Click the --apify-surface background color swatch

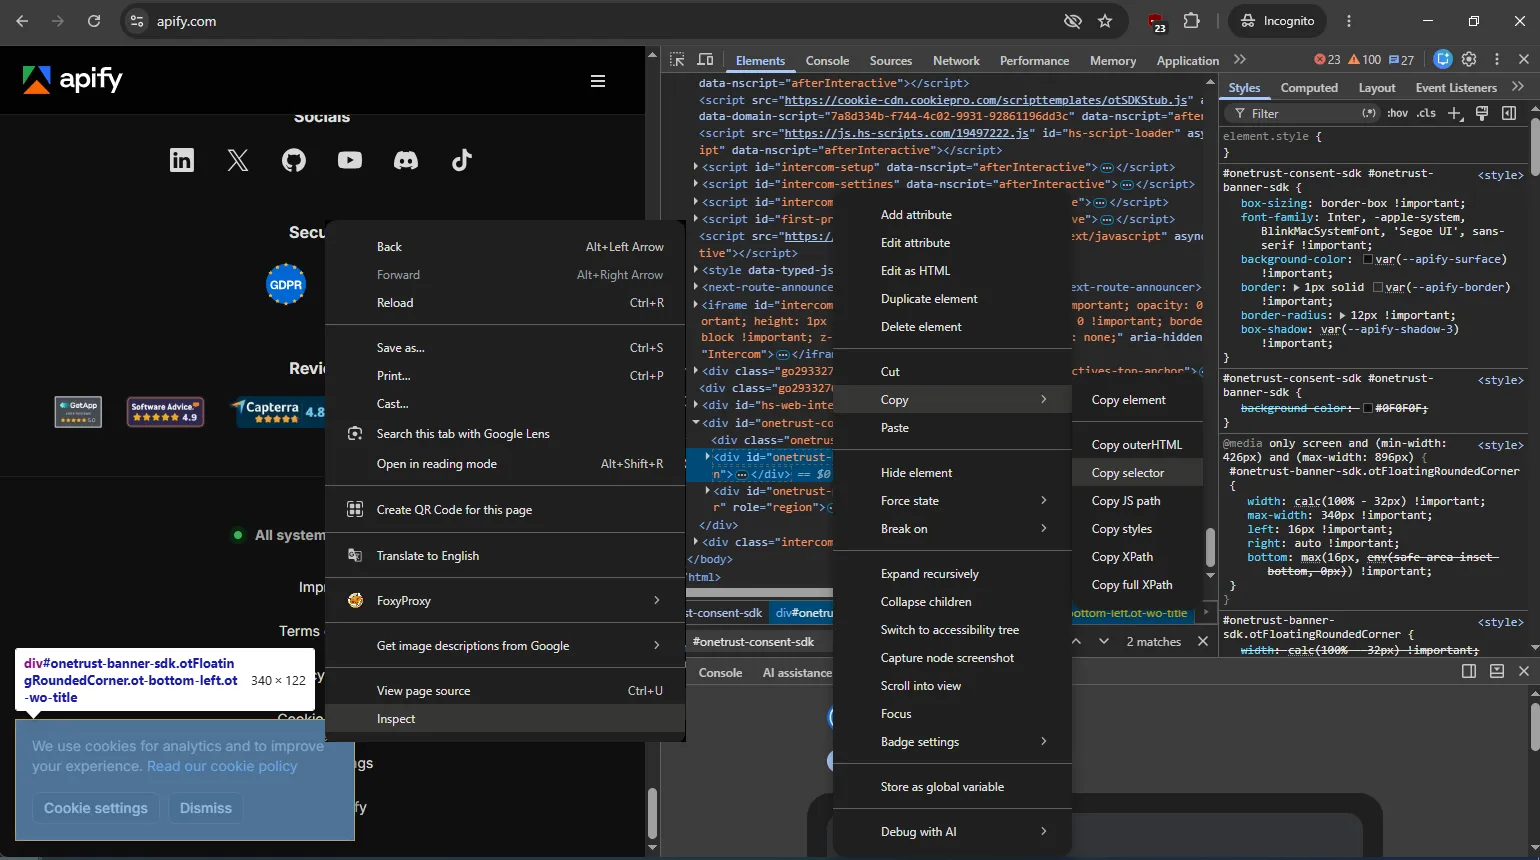tap(1368, 259)
